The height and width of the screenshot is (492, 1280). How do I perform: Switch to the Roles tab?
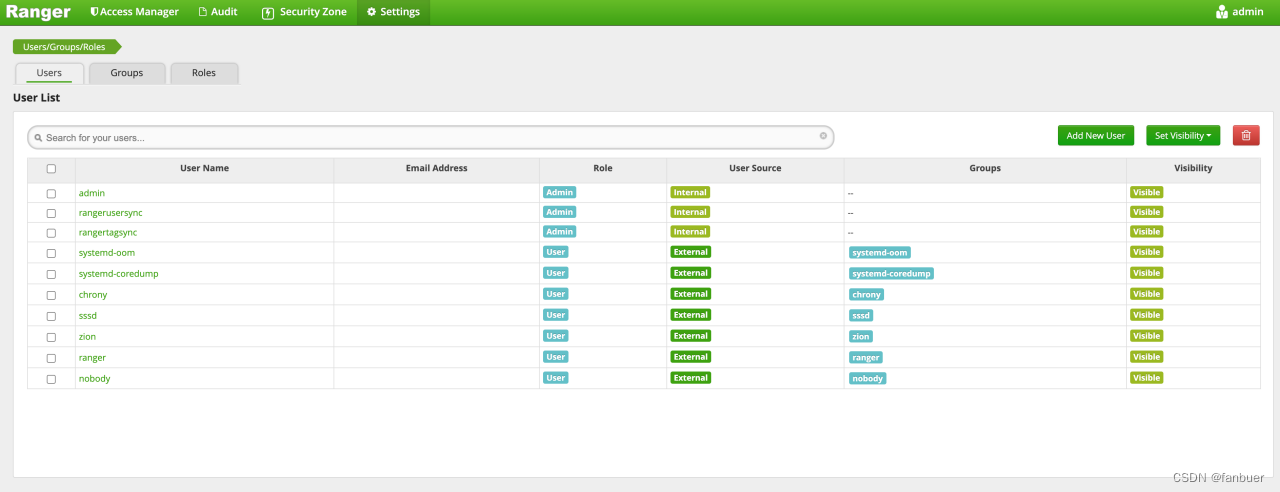204,73
